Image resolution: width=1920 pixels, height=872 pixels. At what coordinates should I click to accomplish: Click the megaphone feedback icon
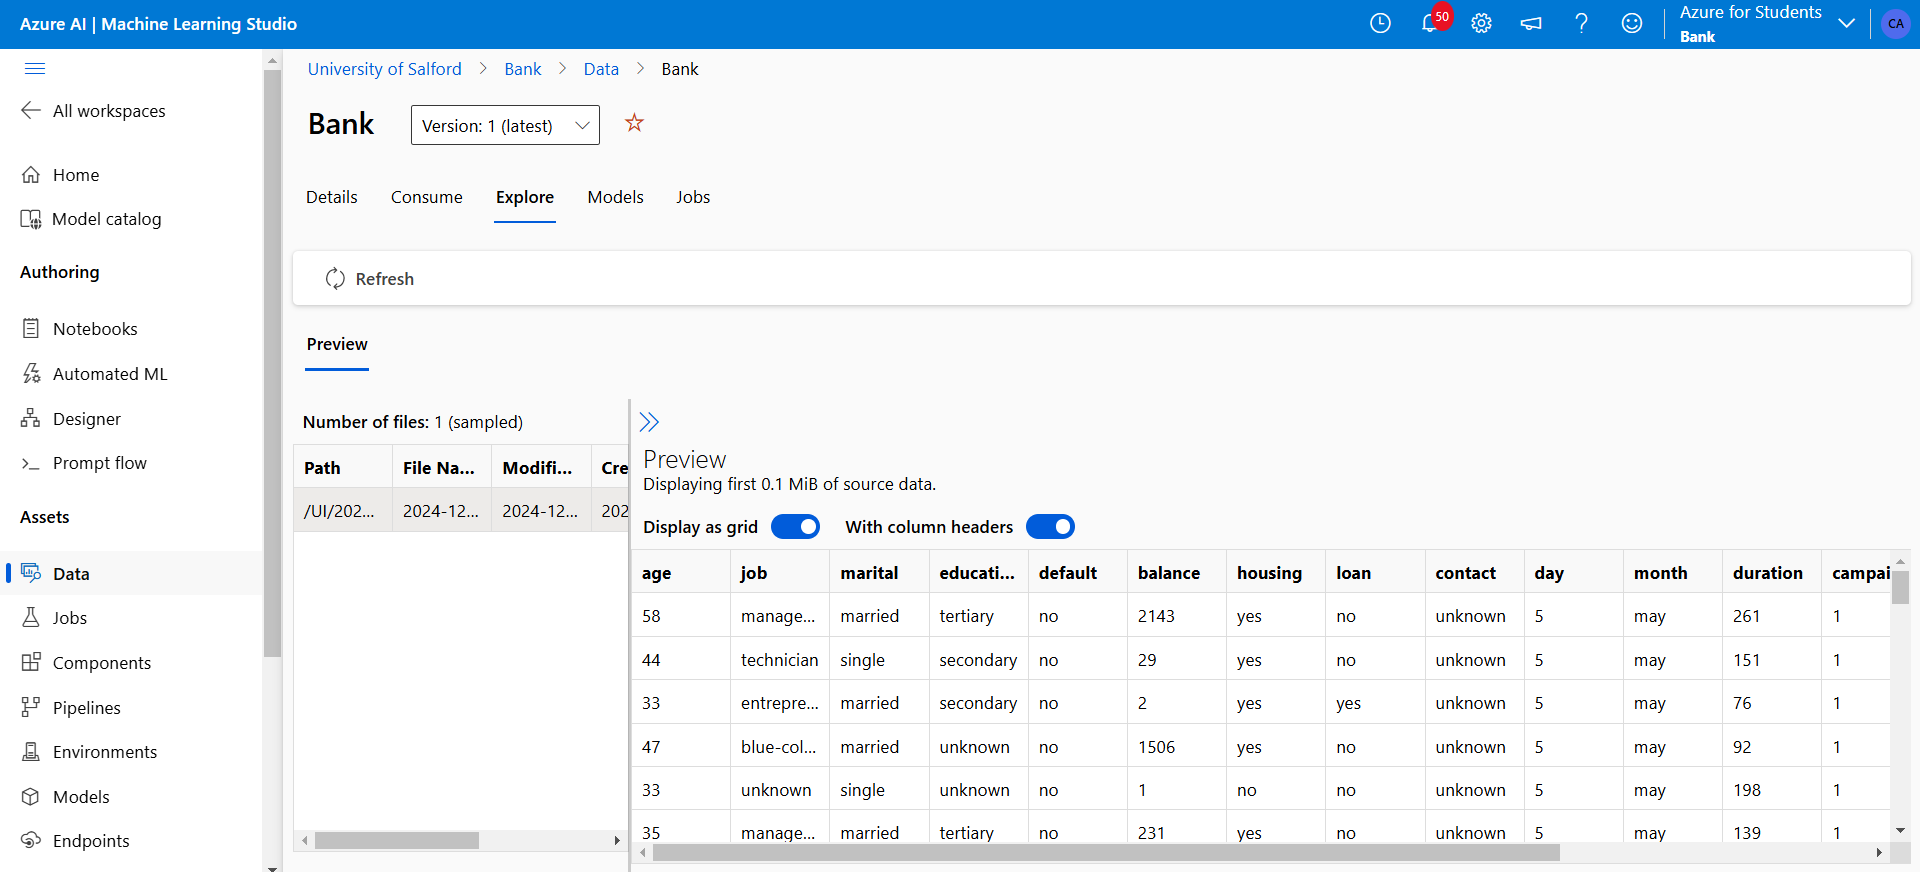1531,23
